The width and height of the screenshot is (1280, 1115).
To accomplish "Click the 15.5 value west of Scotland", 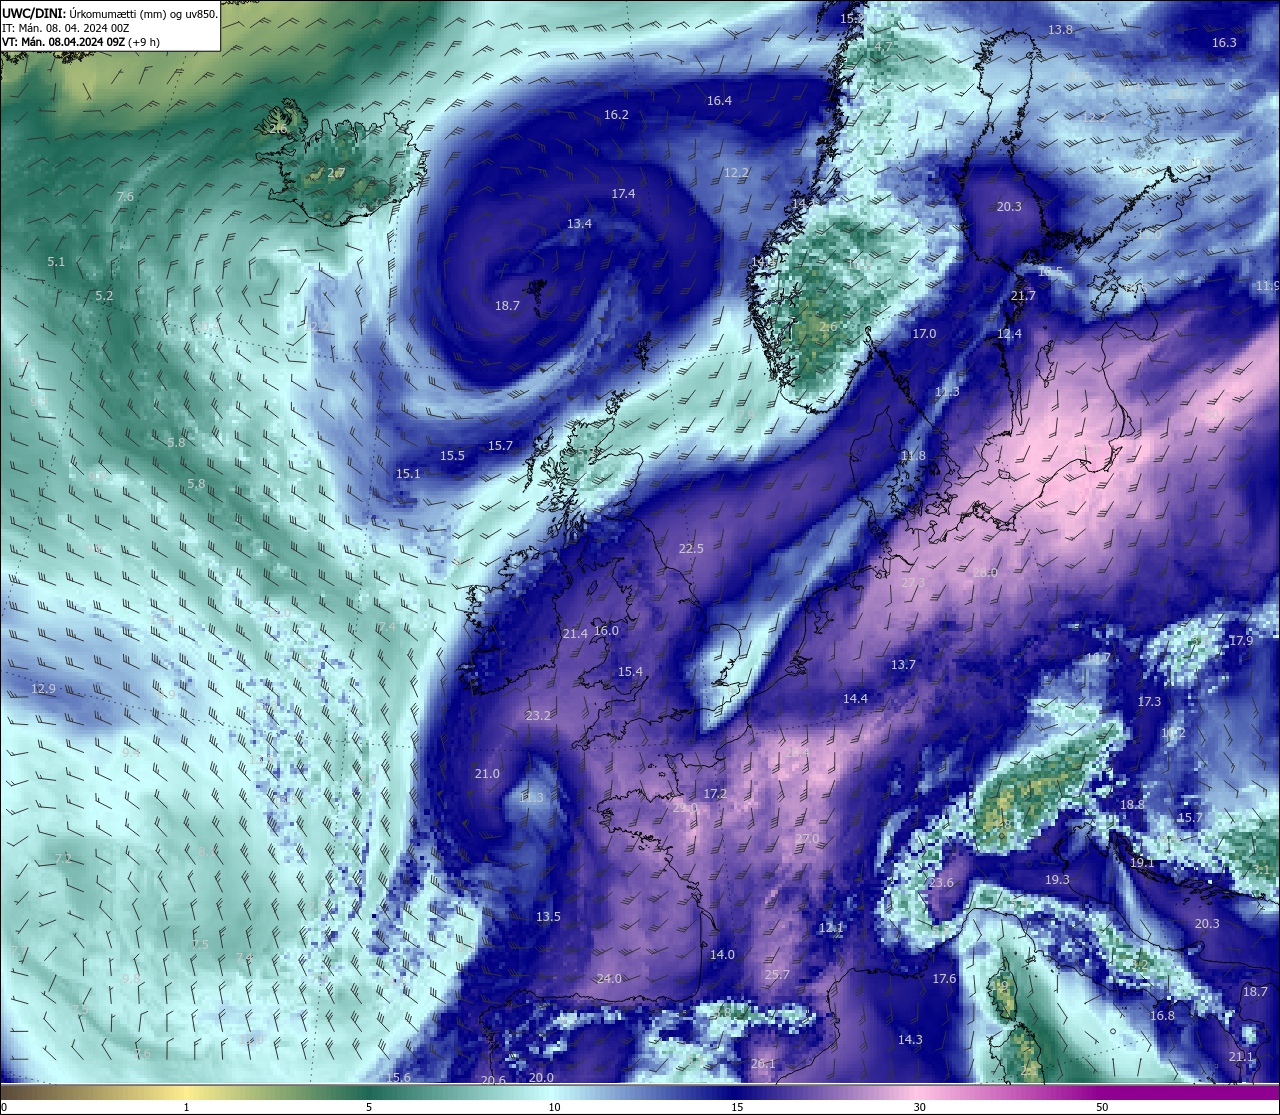I will point(452,456).
